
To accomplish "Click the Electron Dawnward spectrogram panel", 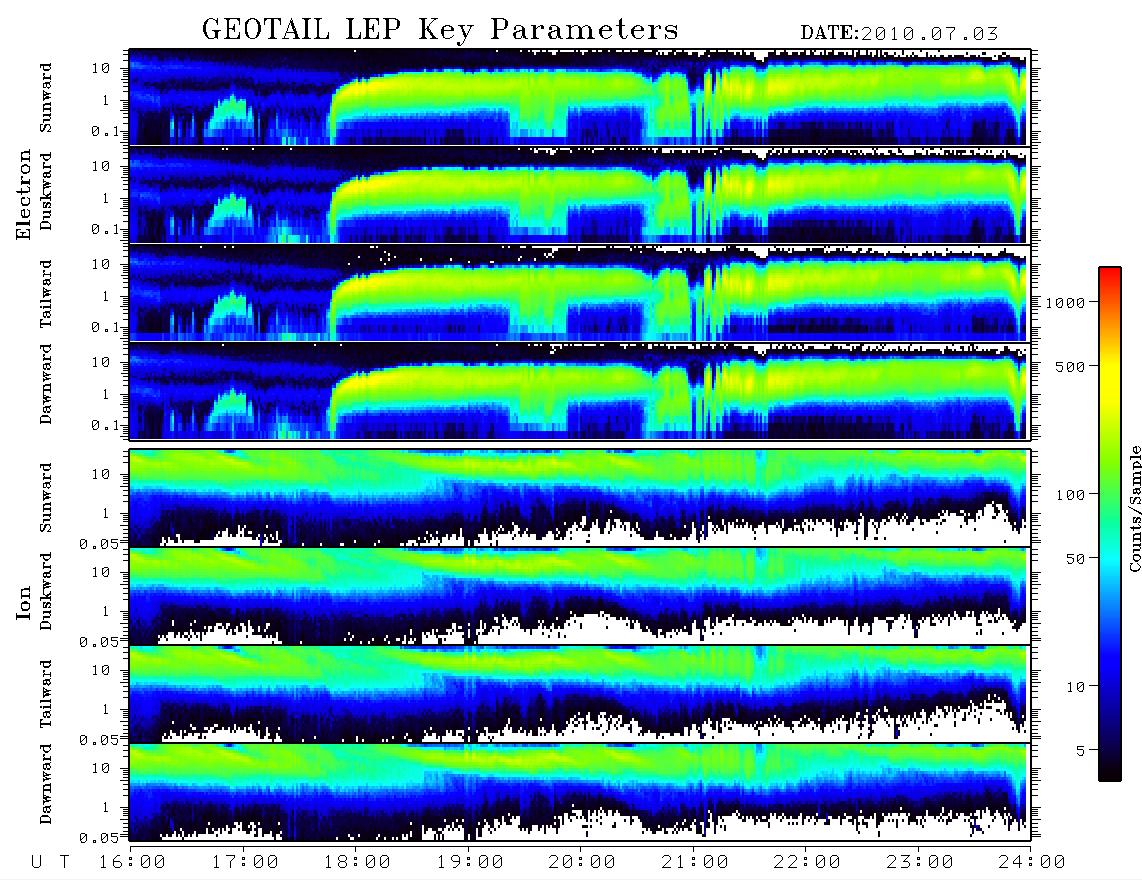I will point(579,391).
